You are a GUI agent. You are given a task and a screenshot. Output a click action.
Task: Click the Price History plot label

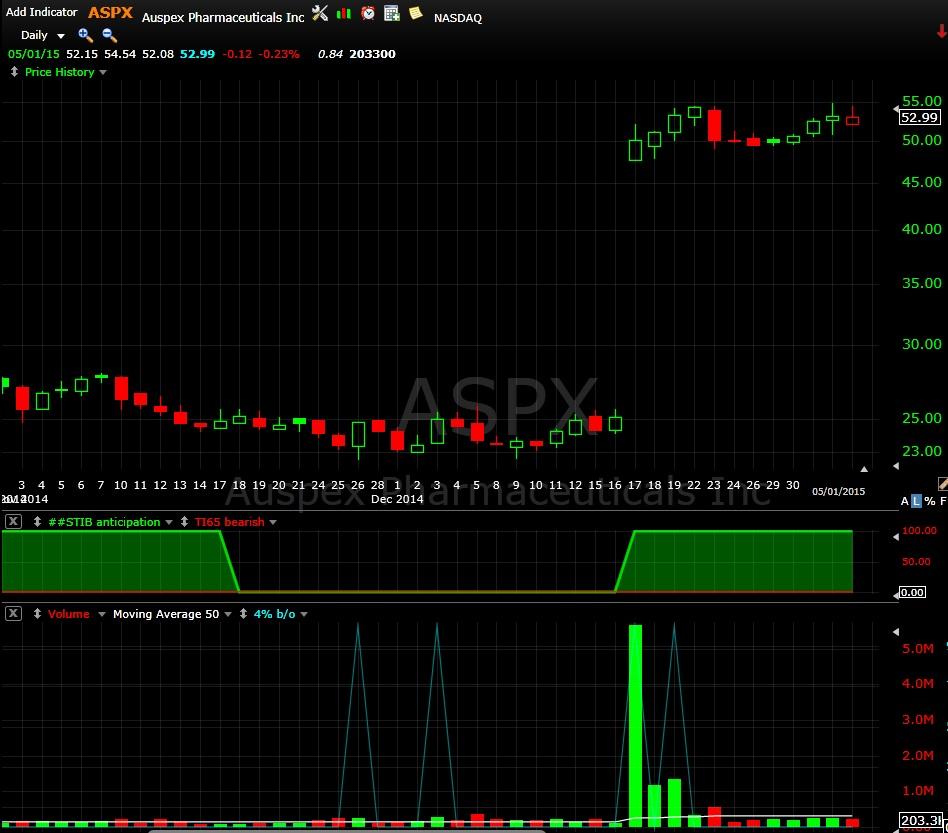pyautogui.click(x=60, y=72)
